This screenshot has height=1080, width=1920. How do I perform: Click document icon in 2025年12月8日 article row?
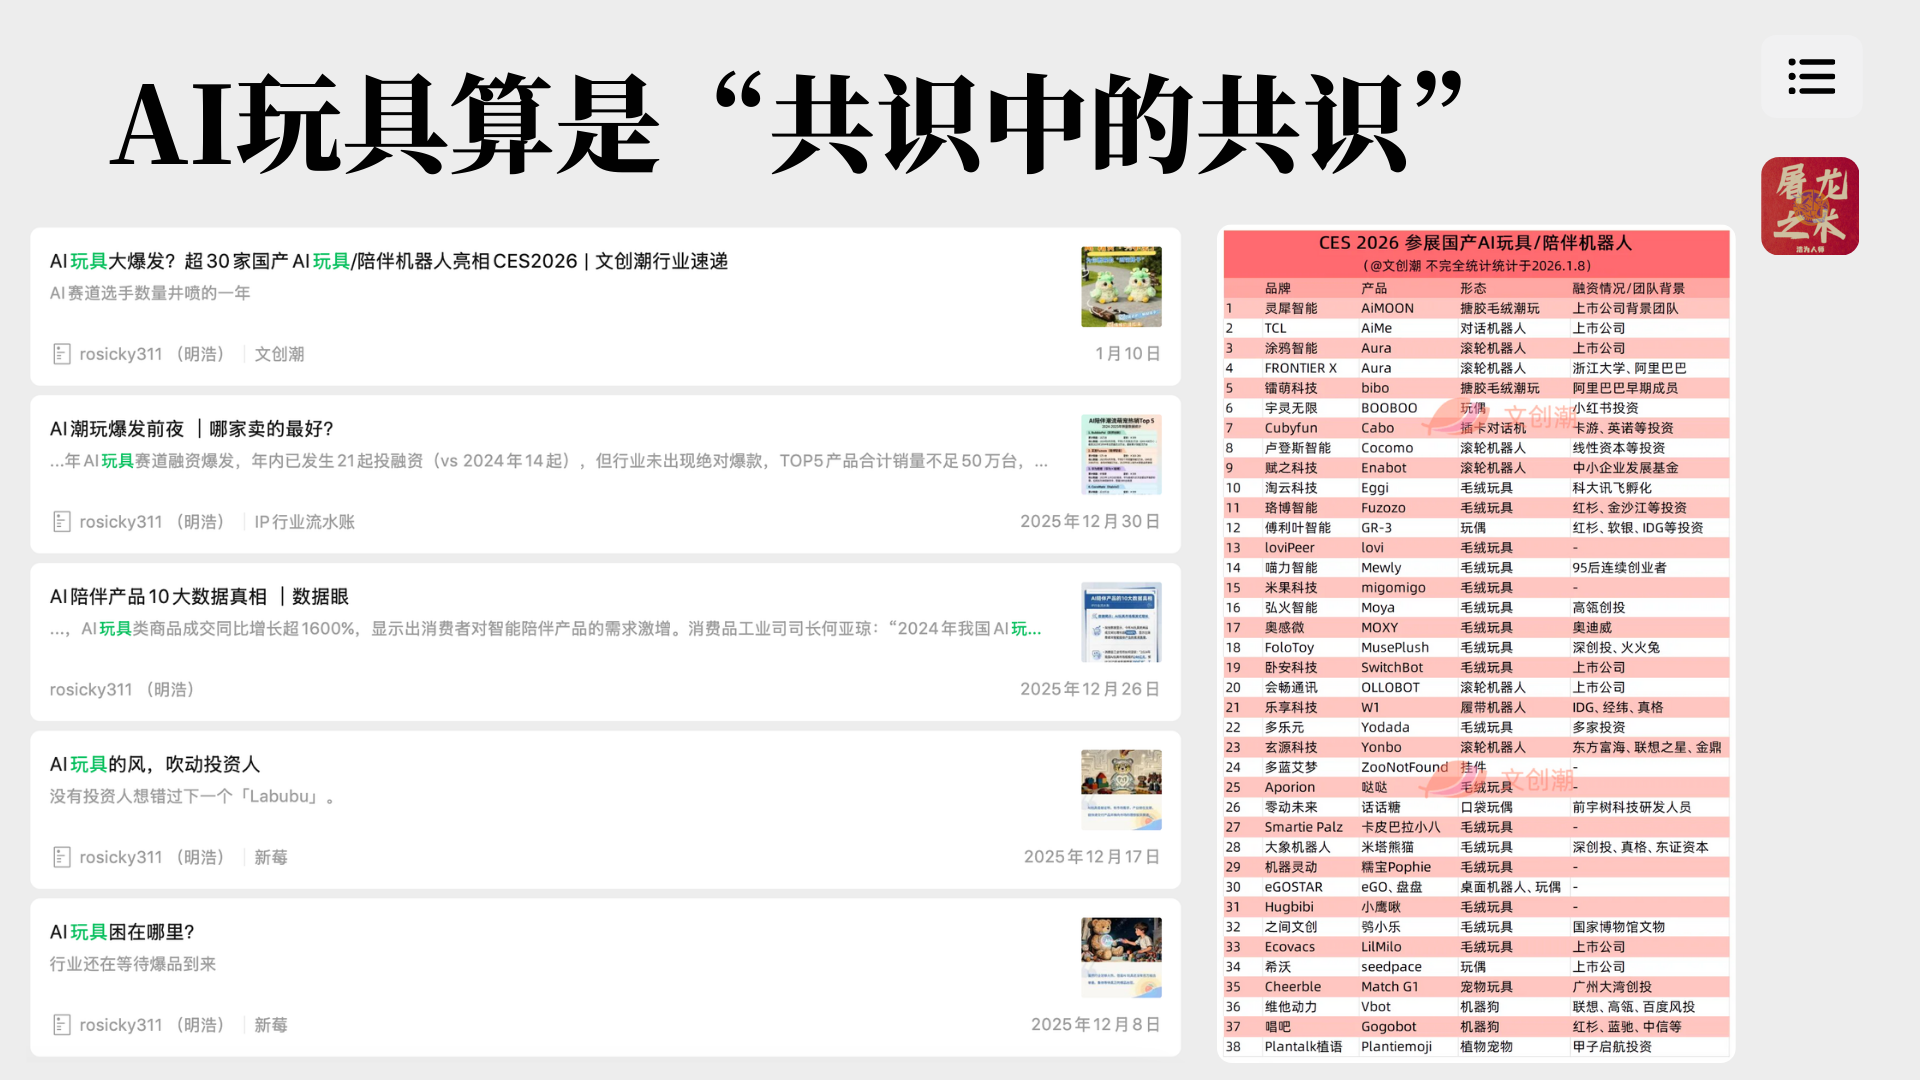point(61,1025)
